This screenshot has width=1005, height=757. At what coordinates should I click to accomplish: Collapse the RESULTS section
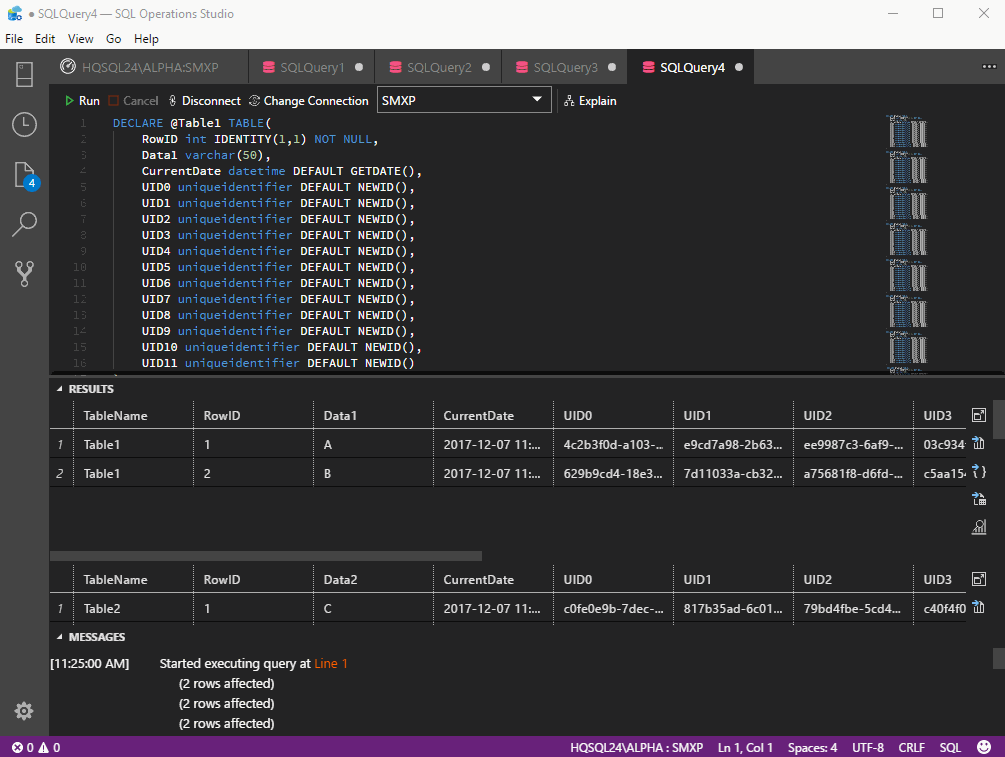pyautogui.click(x=85, y=389)
